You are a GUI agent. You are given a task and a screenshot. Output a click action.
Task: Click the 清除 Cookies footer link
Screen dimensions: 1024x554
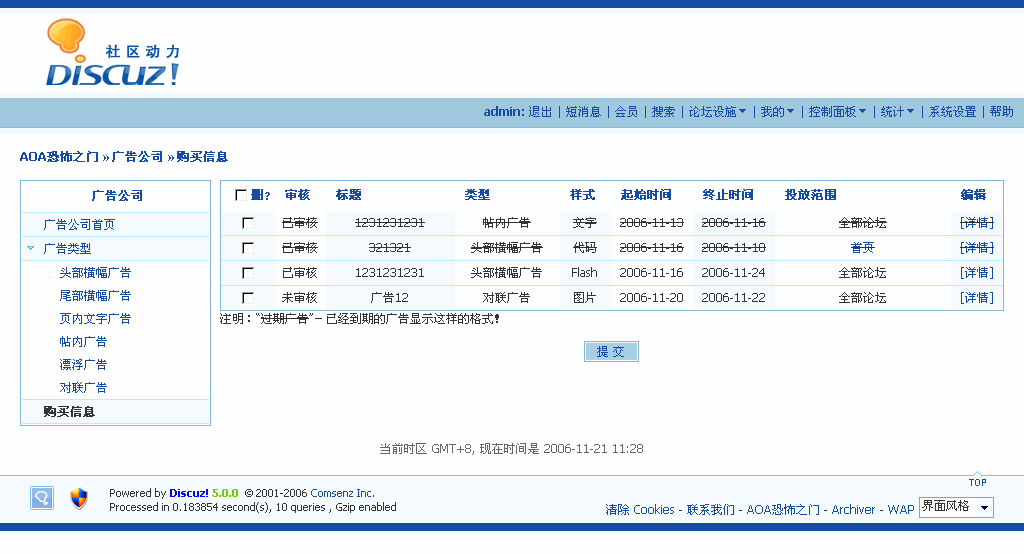(x=640, y=510)
